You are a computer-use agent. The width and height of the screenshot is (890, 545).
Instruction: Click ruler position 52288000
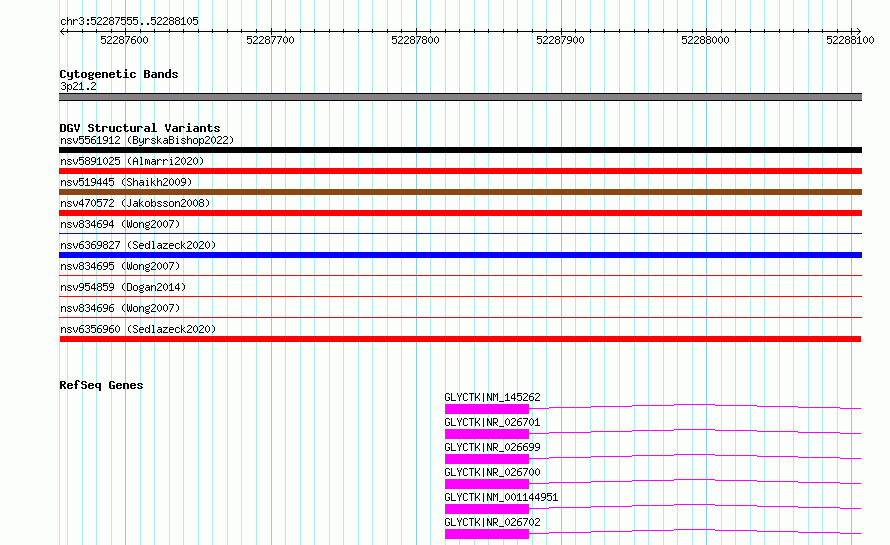[x=705, y=40]
